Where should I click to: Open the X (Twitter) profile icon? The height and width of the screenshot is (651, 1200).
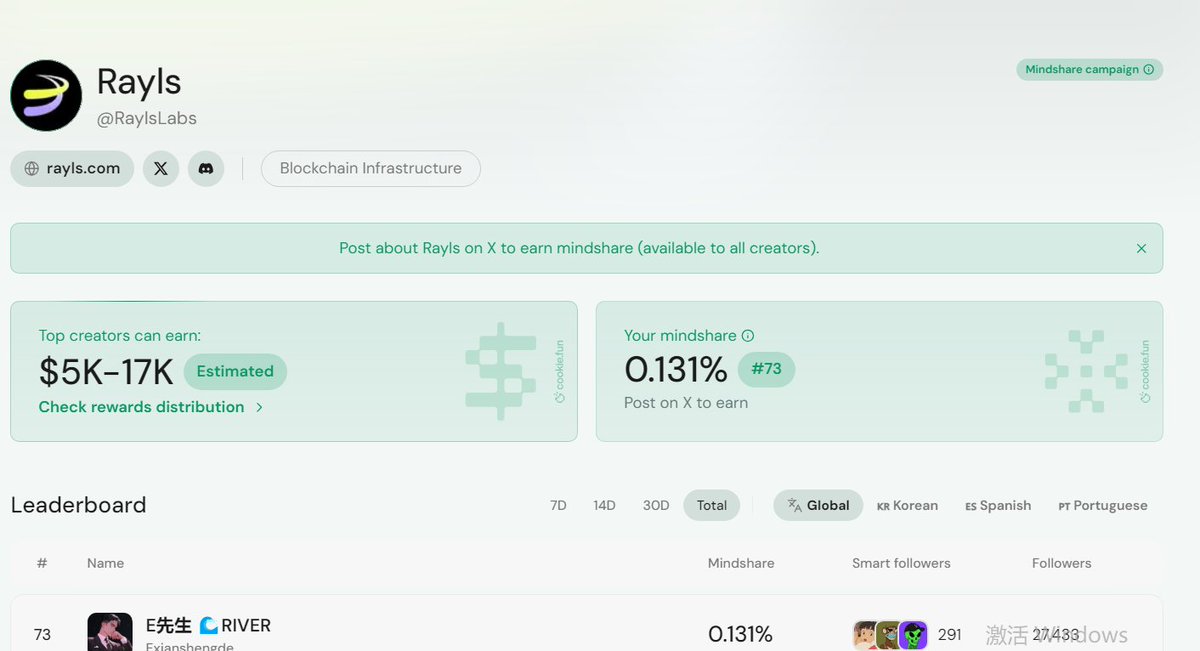click(161, 168)
